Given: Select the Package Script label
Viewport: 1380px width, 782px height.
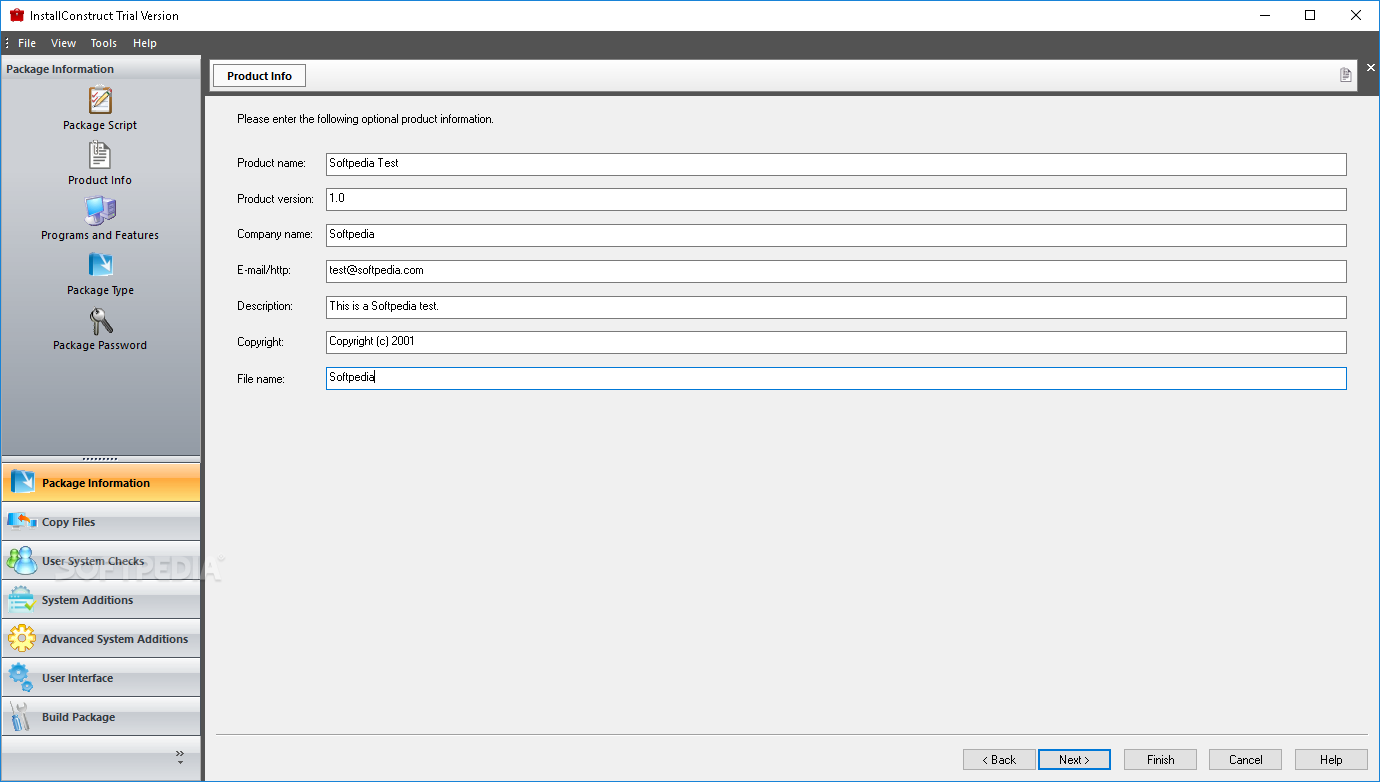Looking at the screenshot, I should (100, 125).
